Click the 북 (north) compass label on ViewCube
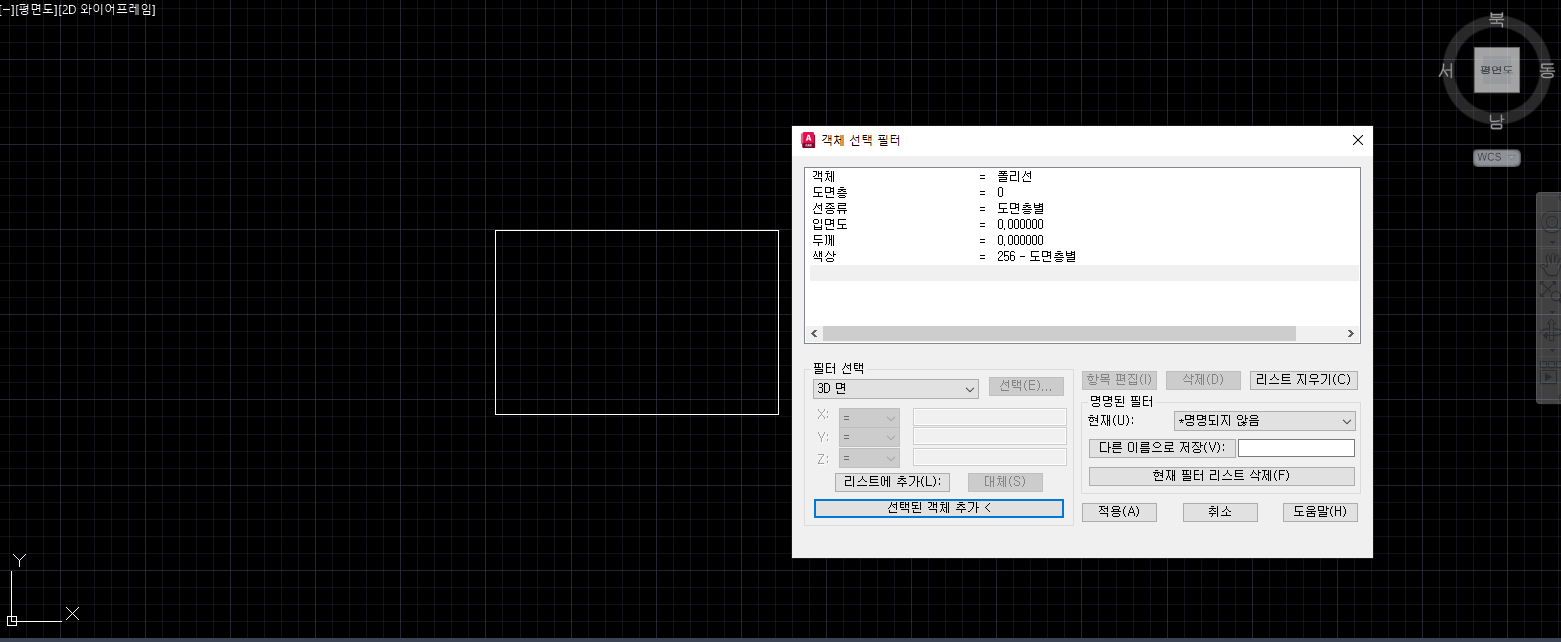The image size is (1561, 642). click(1496, 19)
